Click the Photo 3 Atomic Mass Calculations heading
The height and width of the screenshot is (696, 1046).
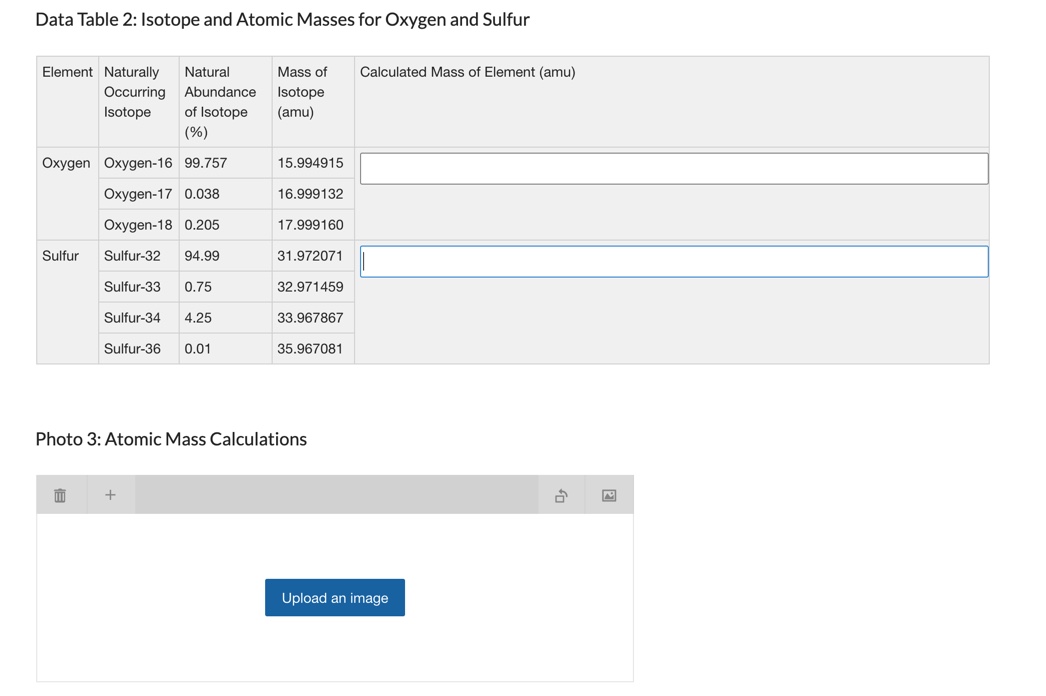[170, 439]
